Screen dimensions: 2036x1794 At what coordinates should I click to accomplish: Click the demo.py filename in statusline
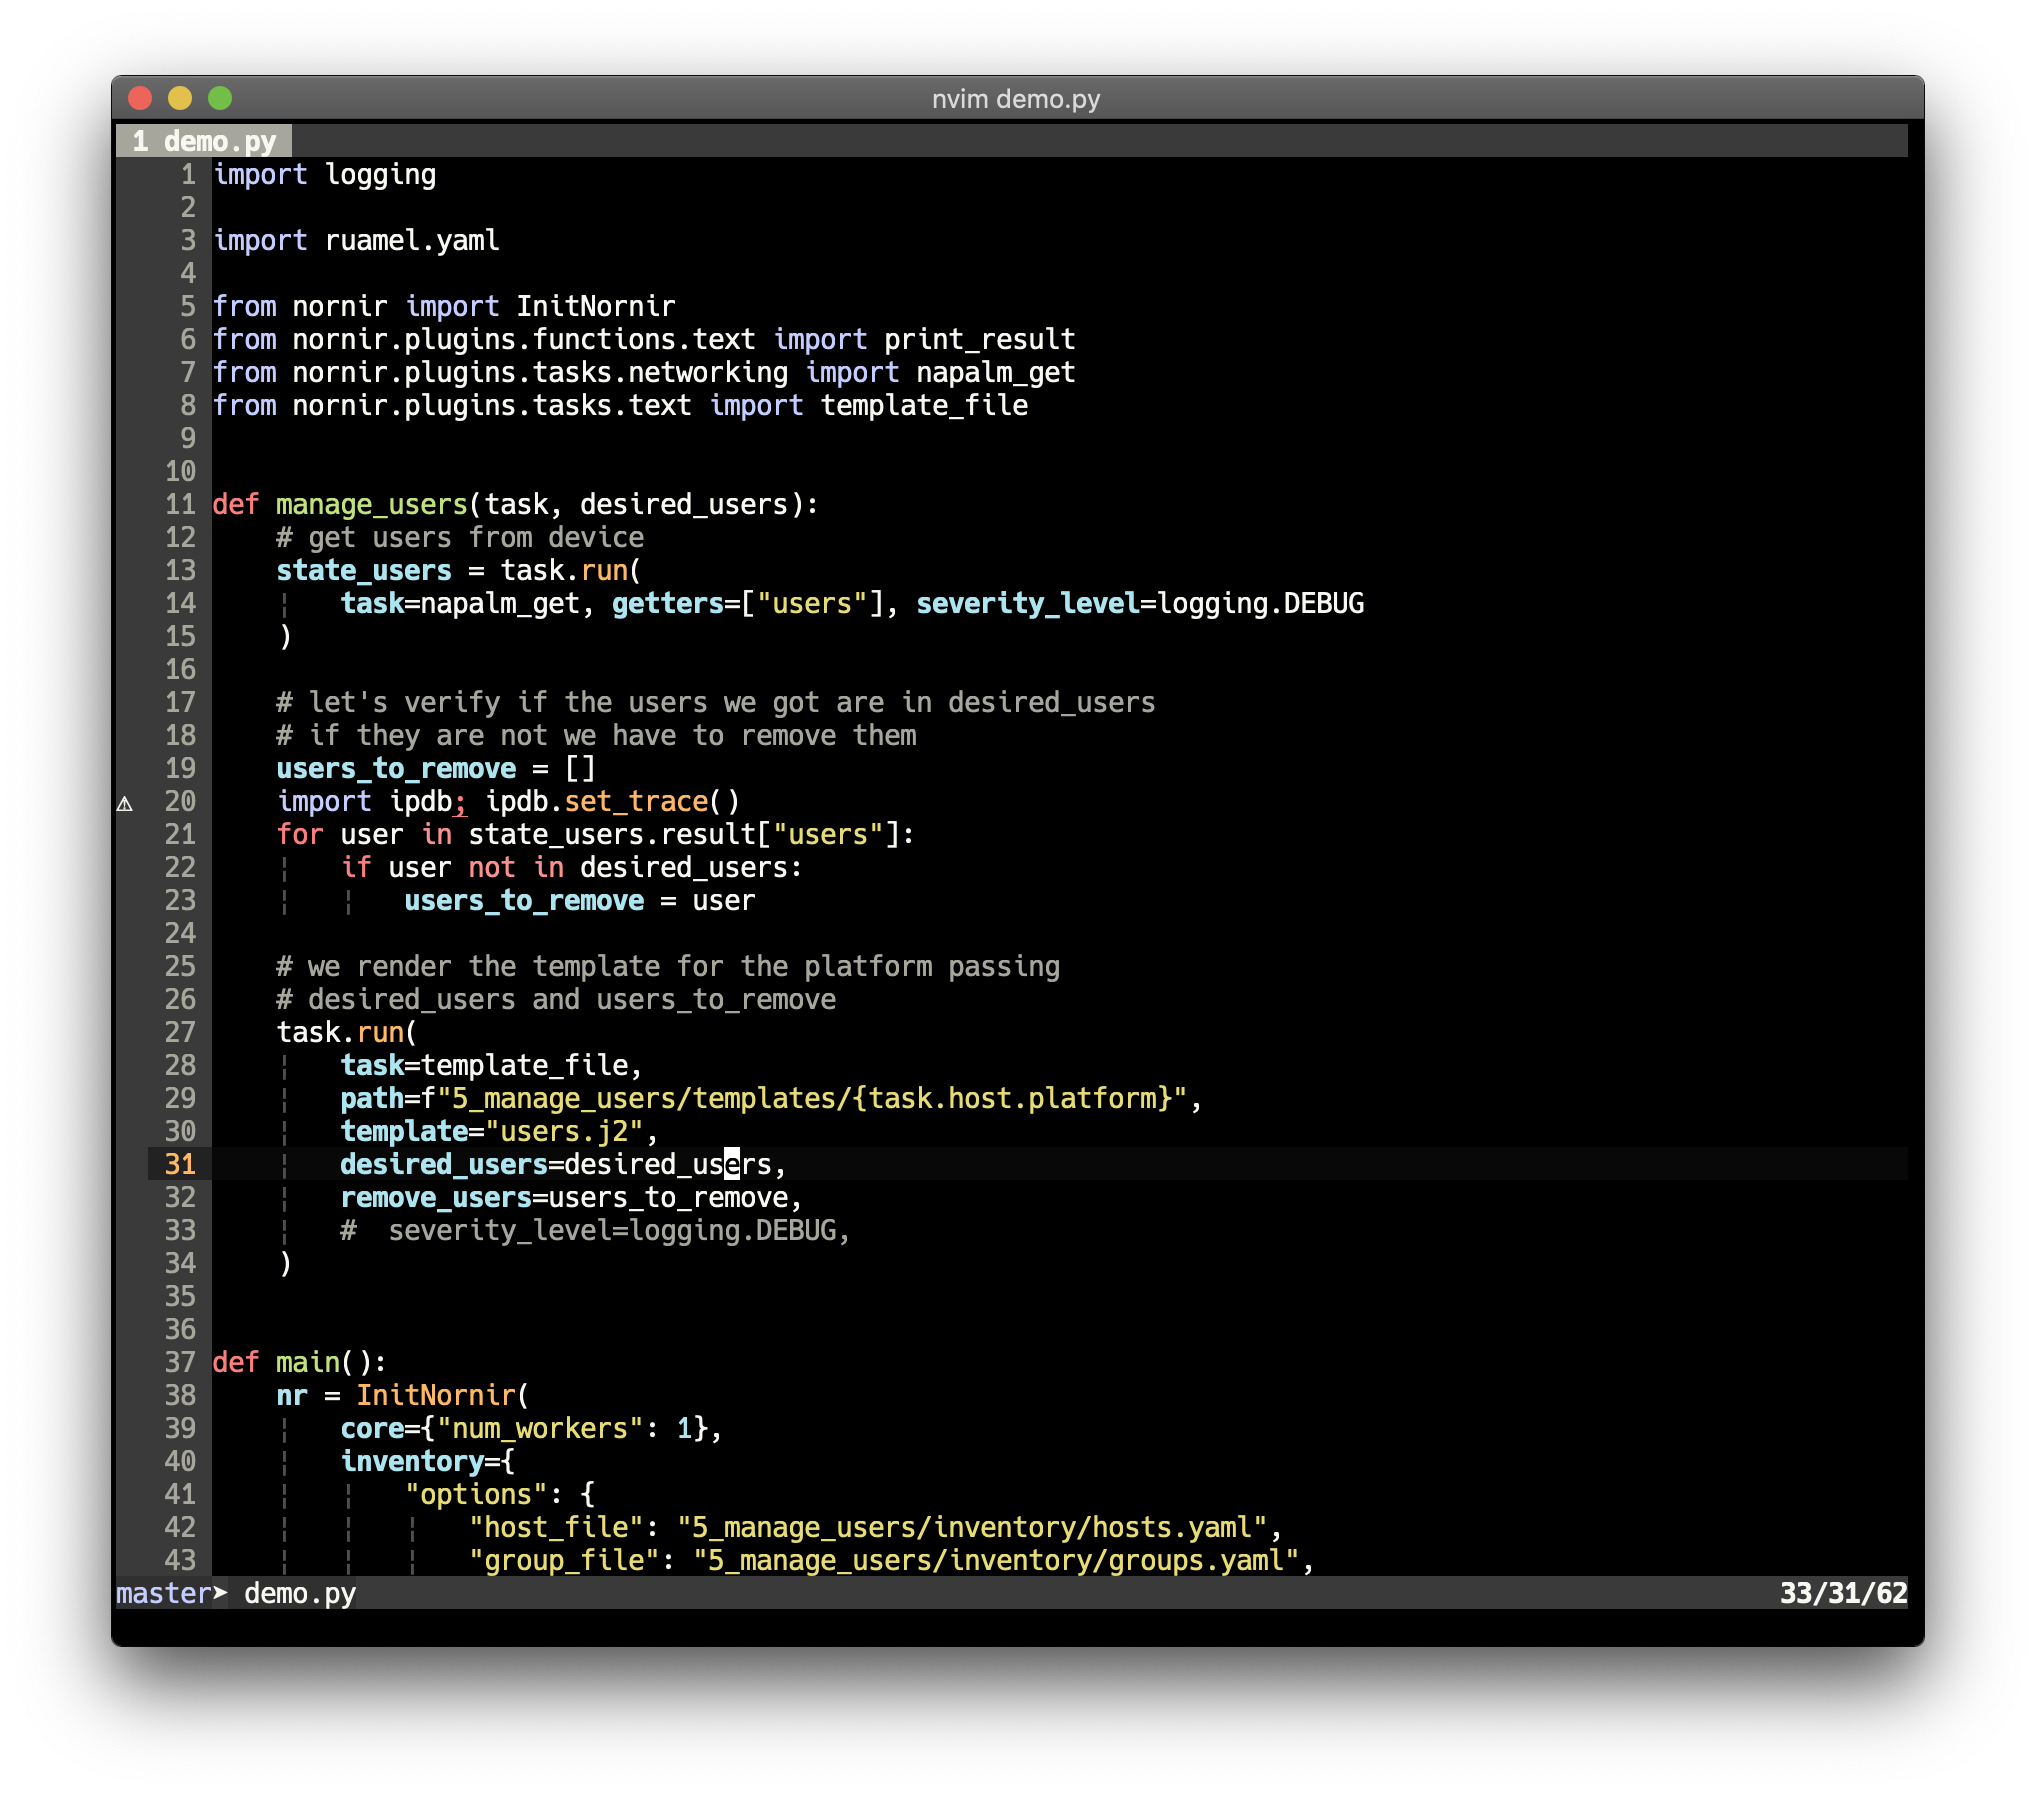point(300,1592)
